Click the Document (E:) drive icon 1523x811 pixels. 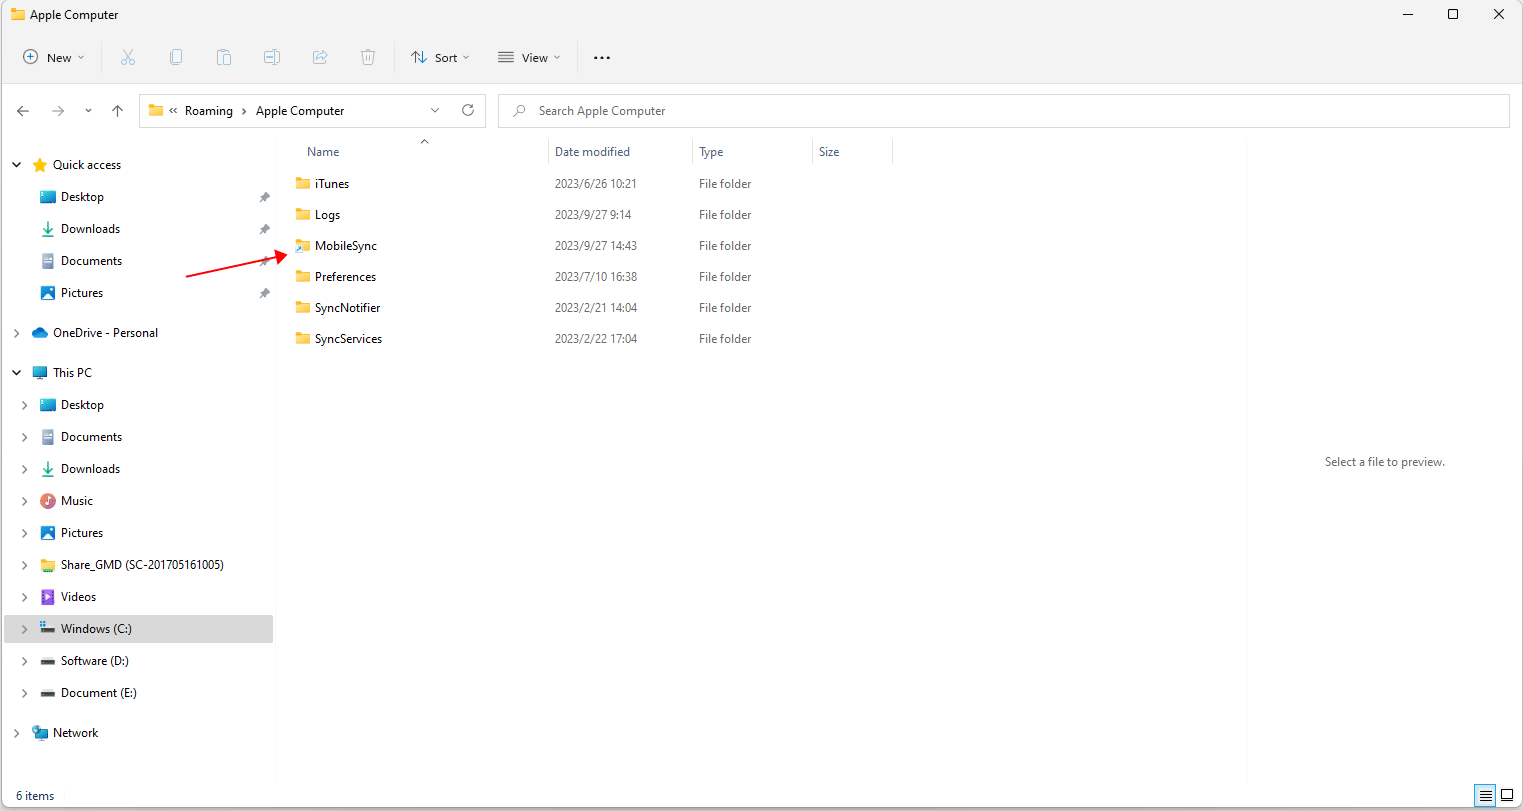pyautogui.click(x=48, y=693)
